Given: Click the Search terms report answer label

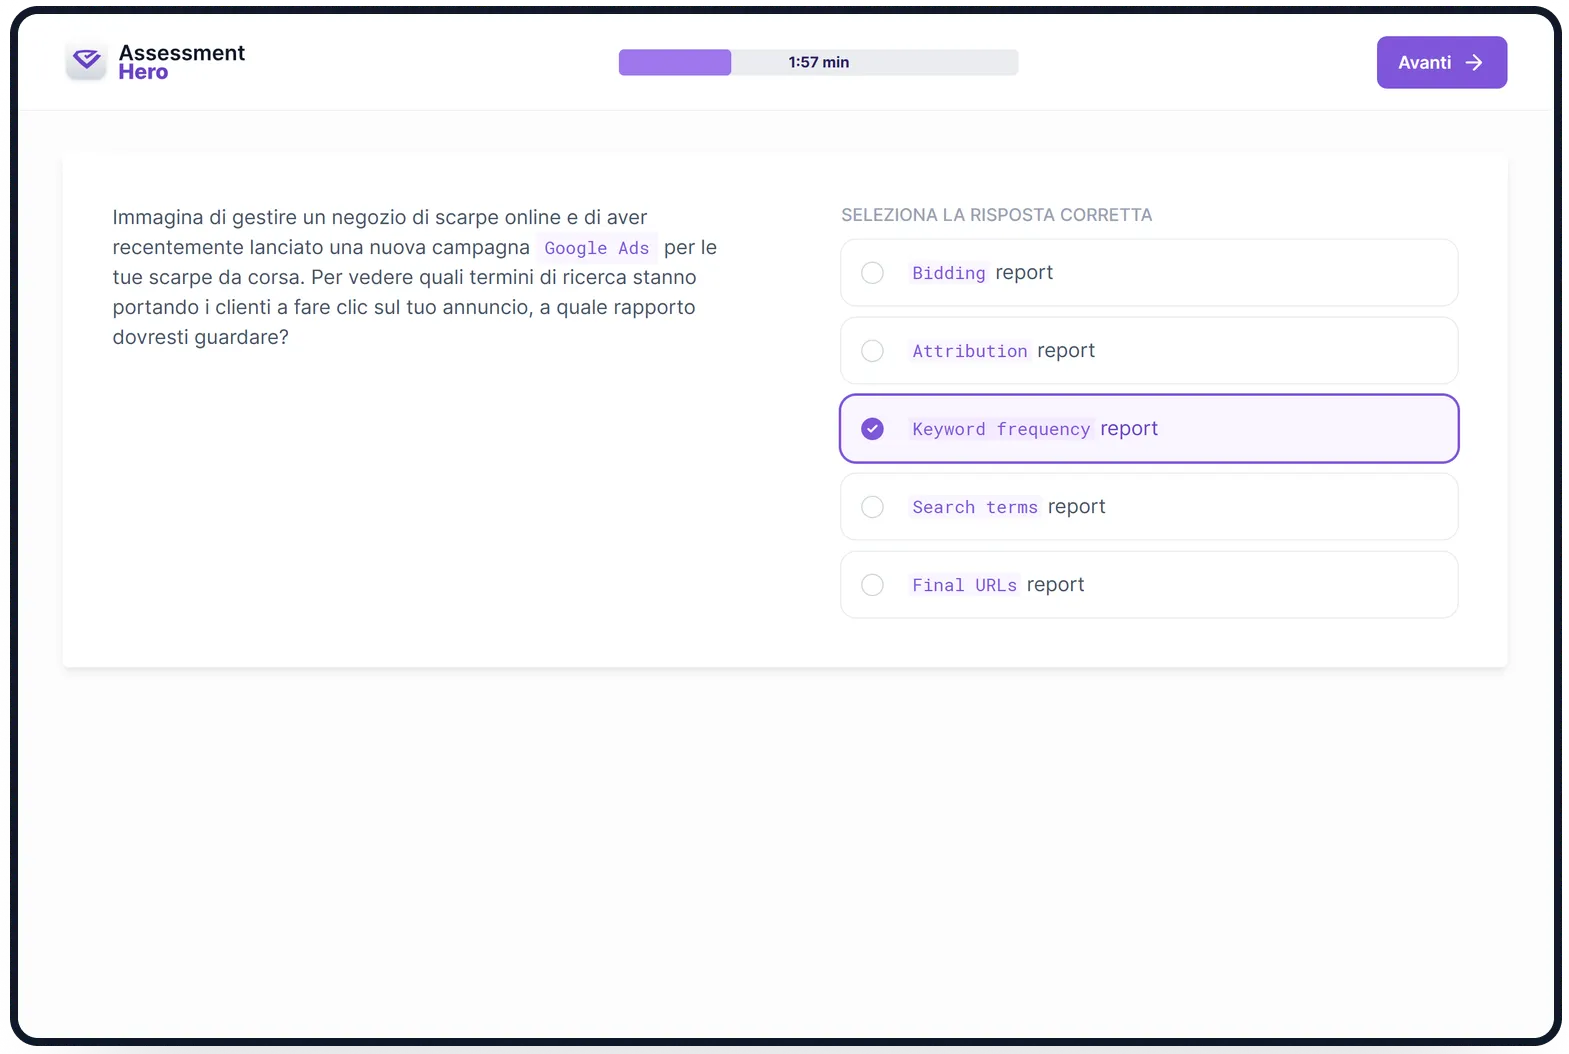Looking at the screenshot, I should pos(1008,507).
